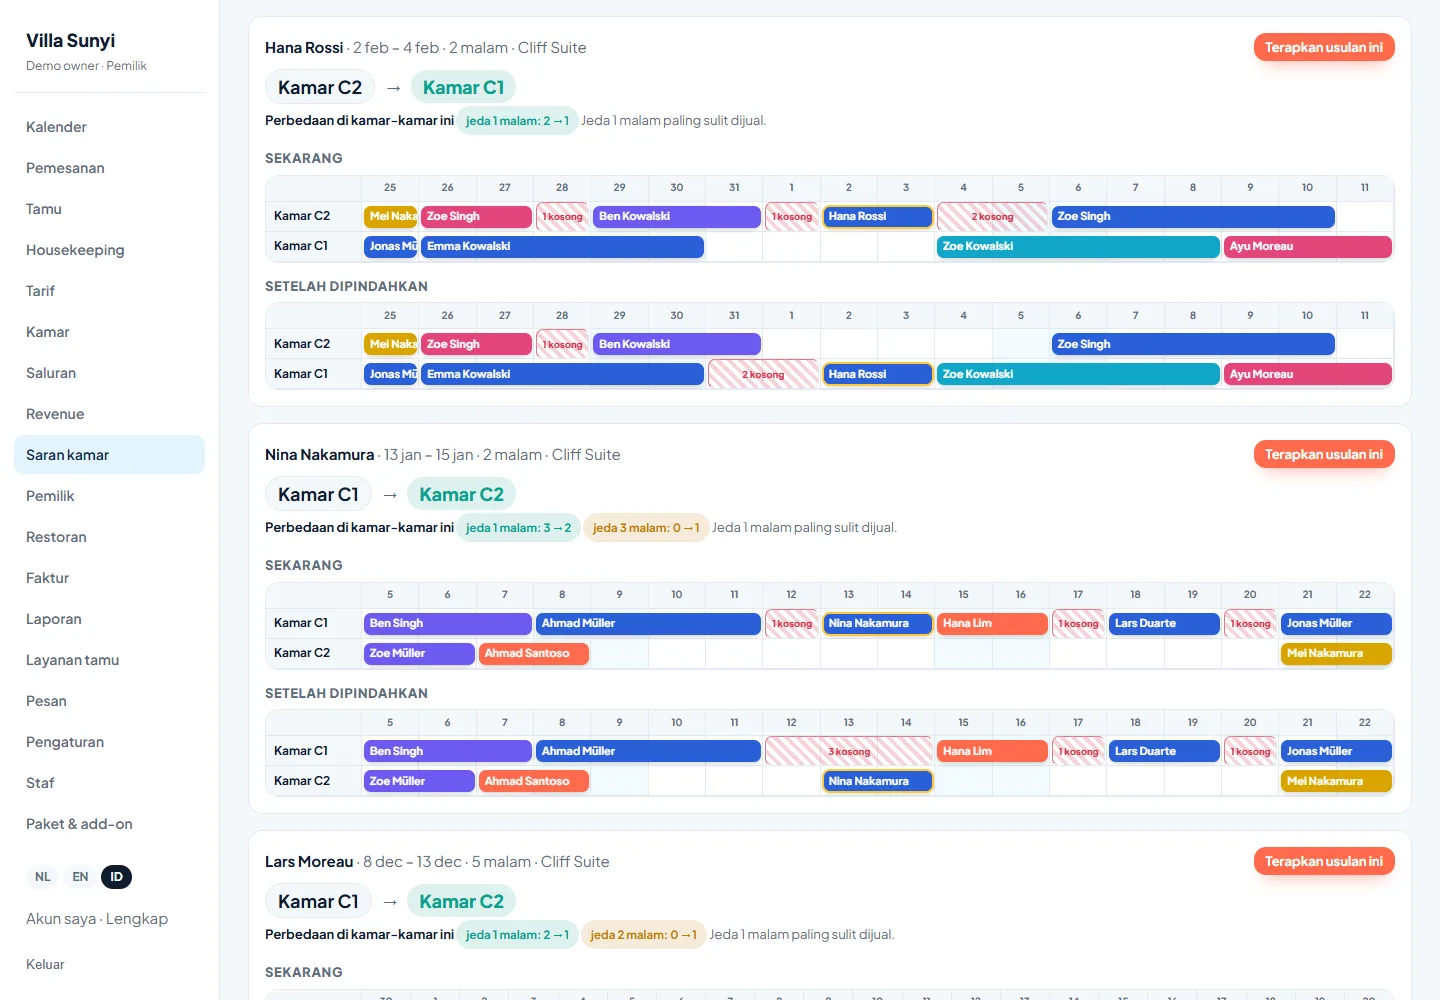This screenshot has width=1440, height=1000.
Task: Select Hana Lim booking in Nina's Sekarang grid
Action: (x=992, y=623)
